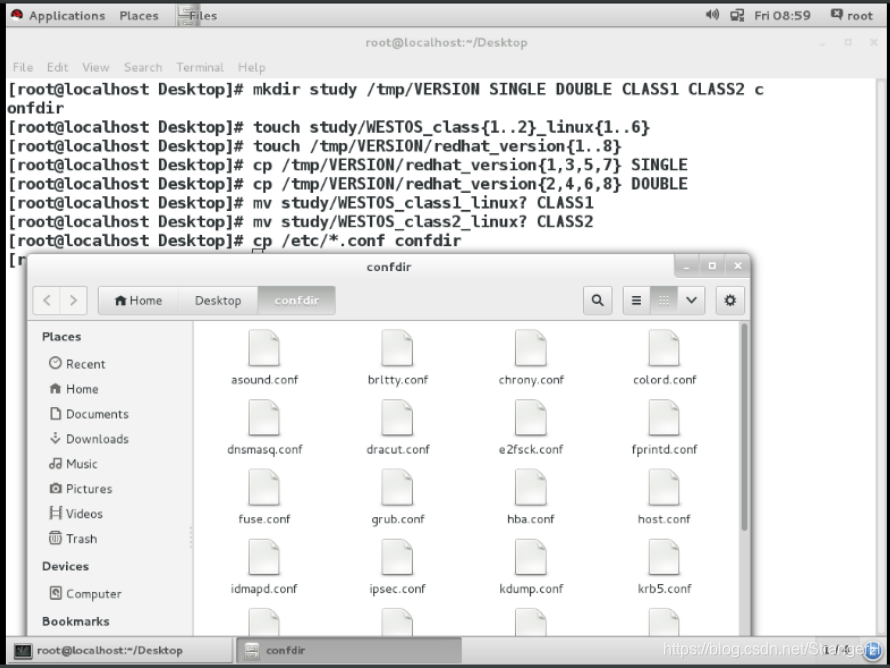Open view options dropdown arrow
The height and width of the screenshot is (668, 890).
[x=691, y=300]
